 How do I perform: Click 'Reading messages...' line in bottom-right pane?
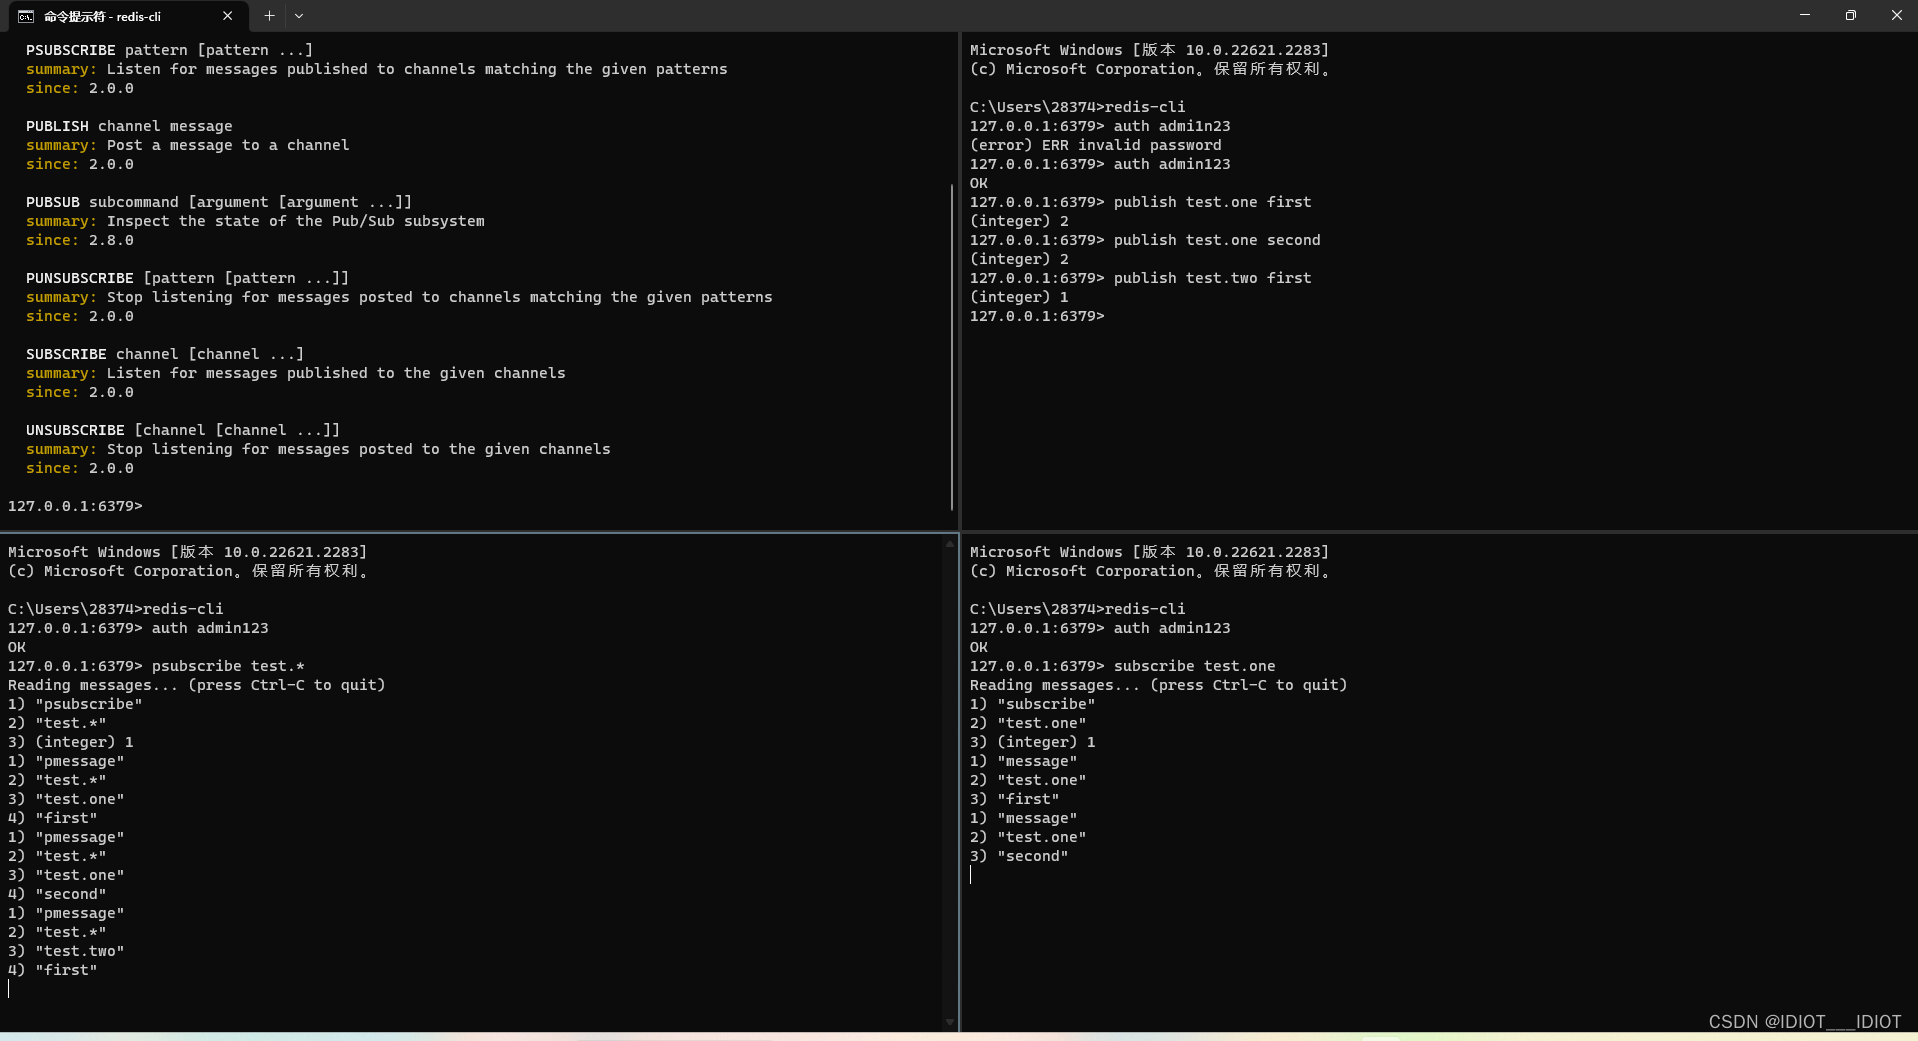(1158, 685)
